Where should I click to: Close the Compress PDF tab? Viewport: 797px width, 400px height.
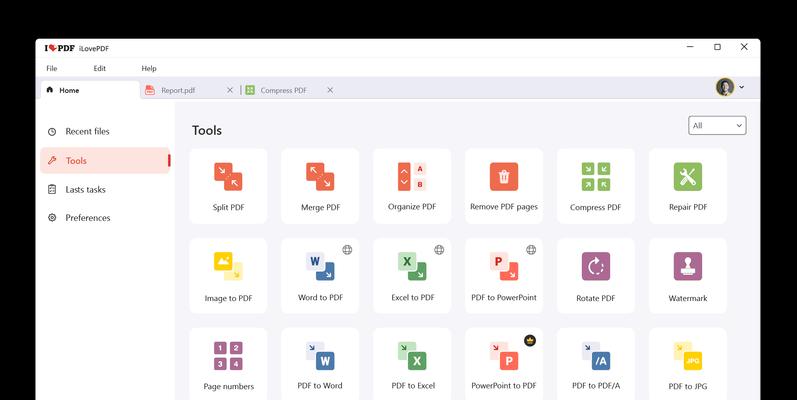[x=330, y=90]
